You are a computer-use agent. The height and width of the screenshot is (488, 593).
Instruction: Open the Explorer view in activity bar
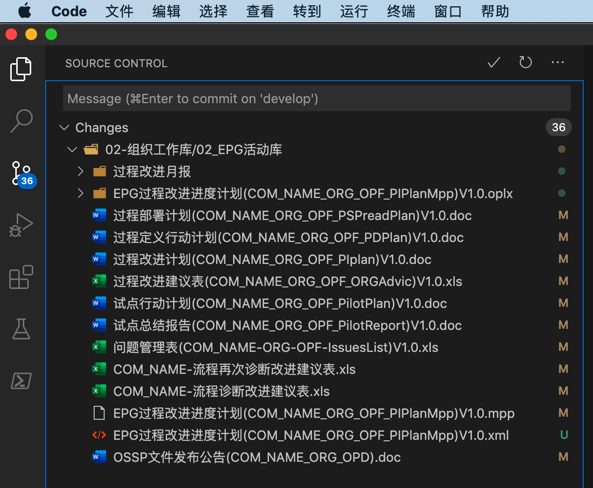pos(21,69)
